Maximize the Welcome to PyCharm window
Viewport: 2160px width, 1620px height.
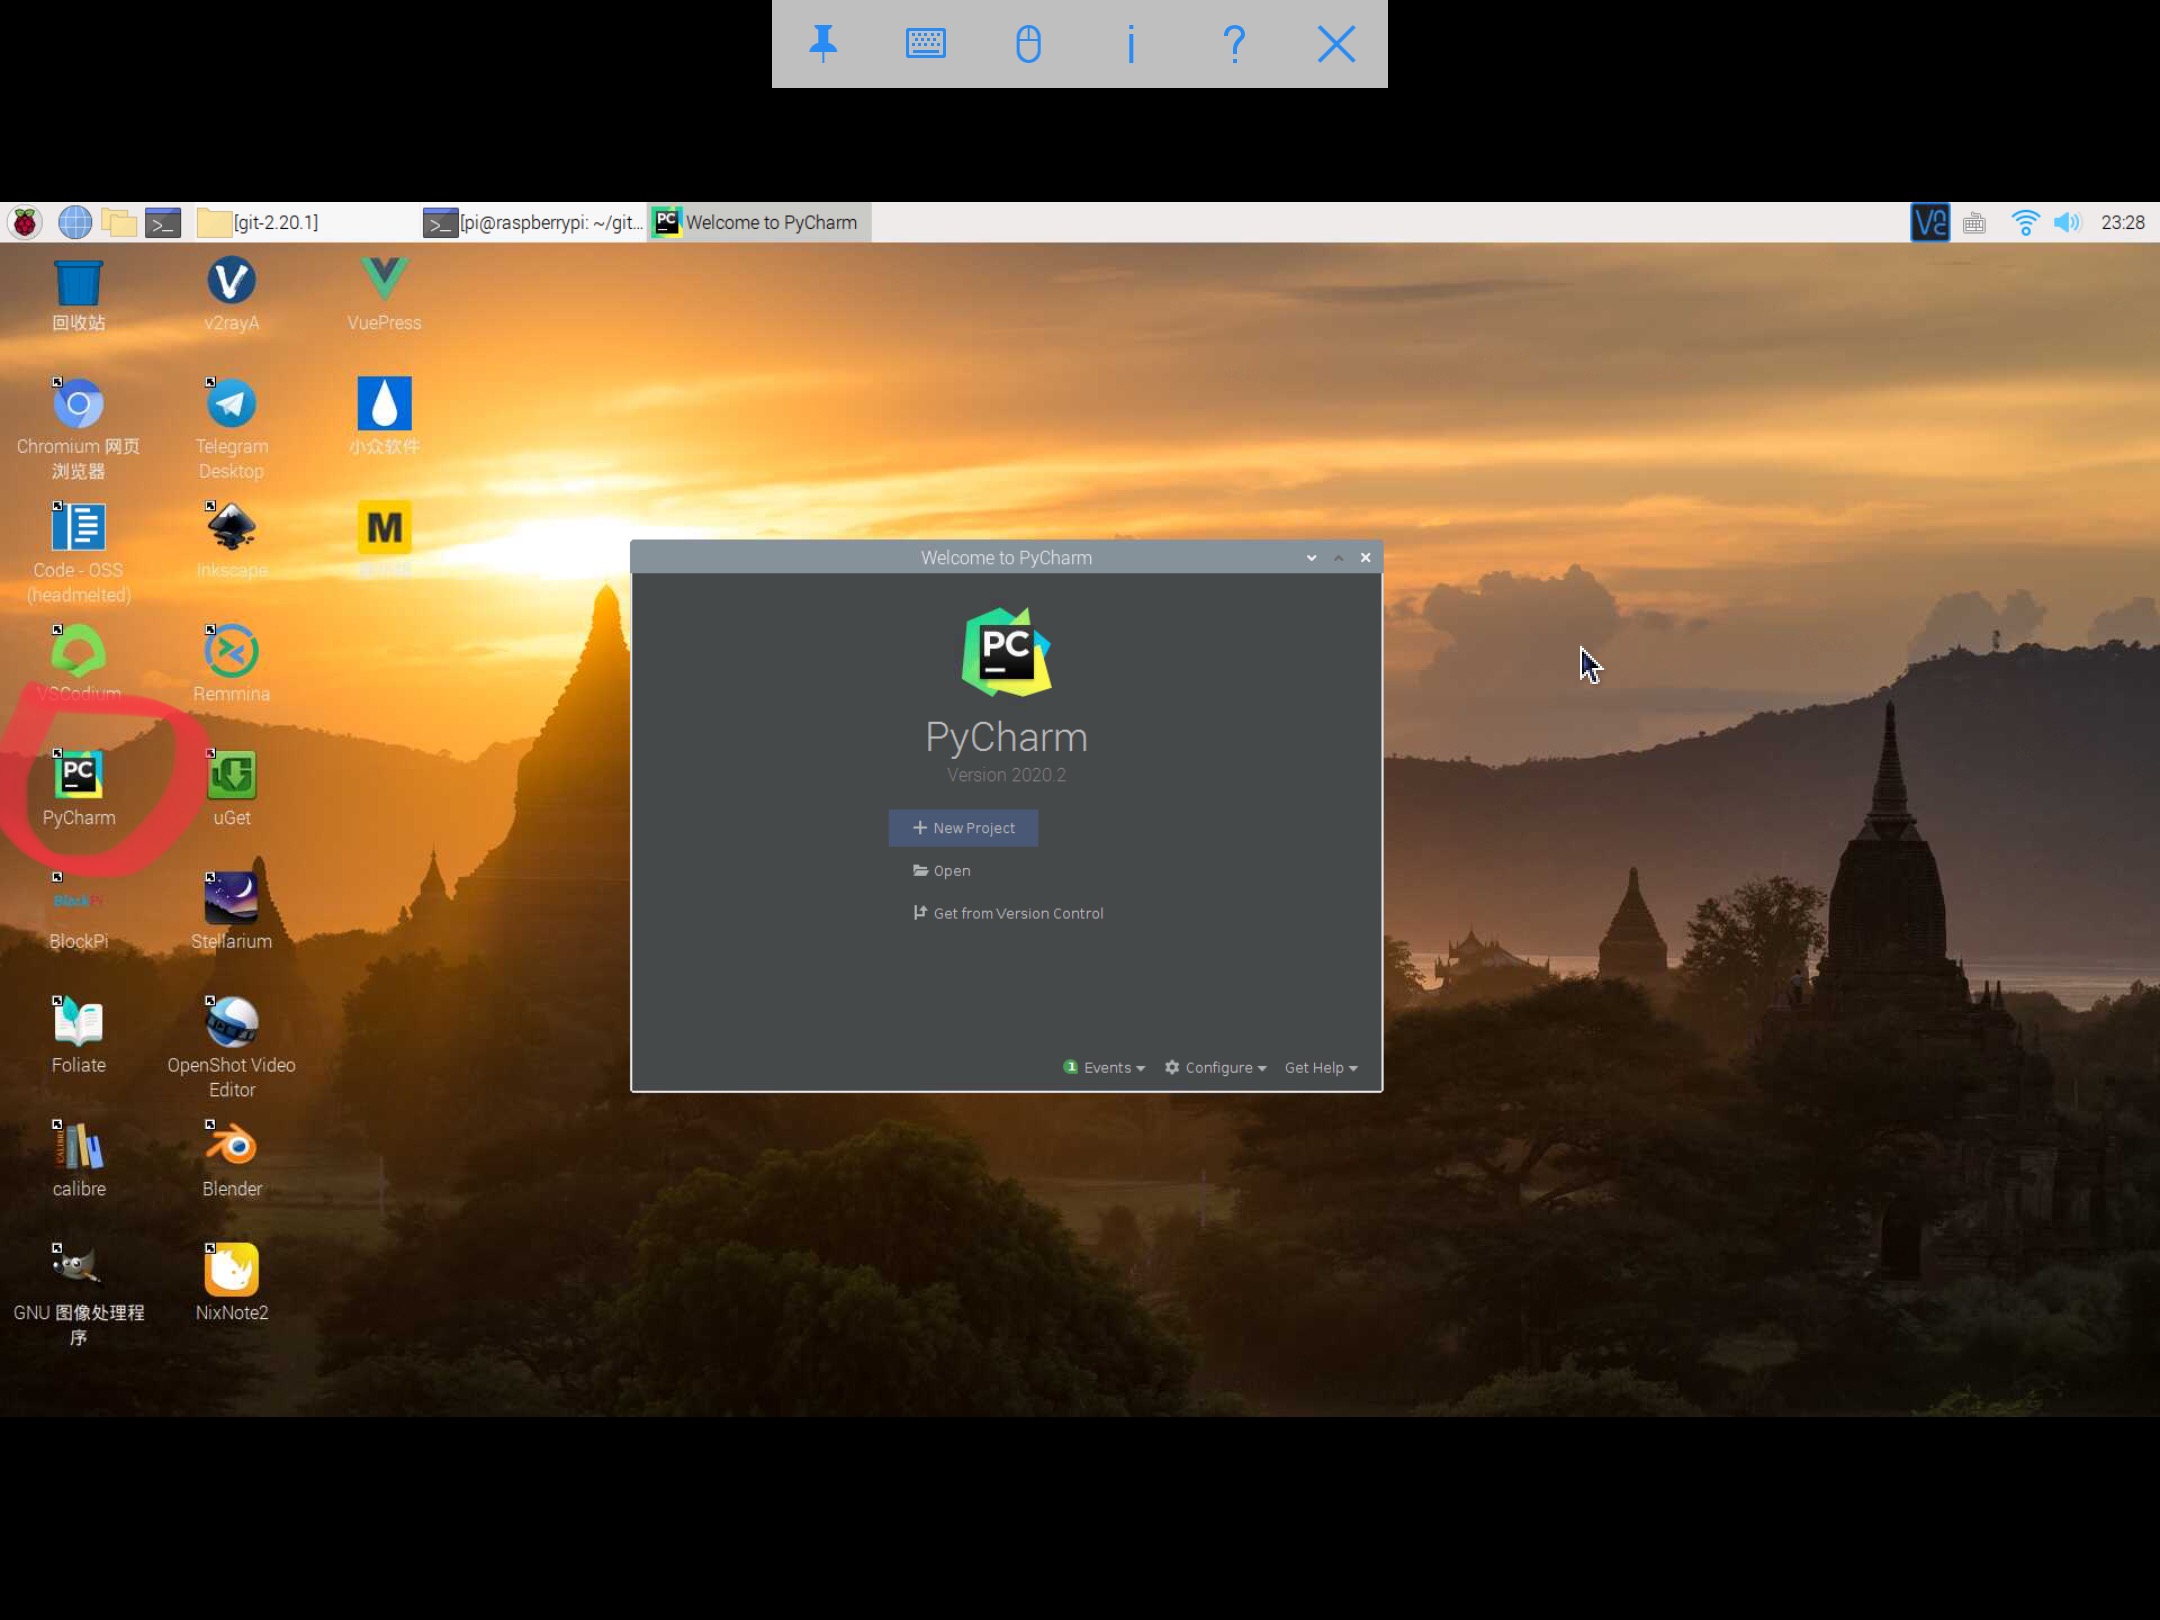click(x=1338, y=558)
